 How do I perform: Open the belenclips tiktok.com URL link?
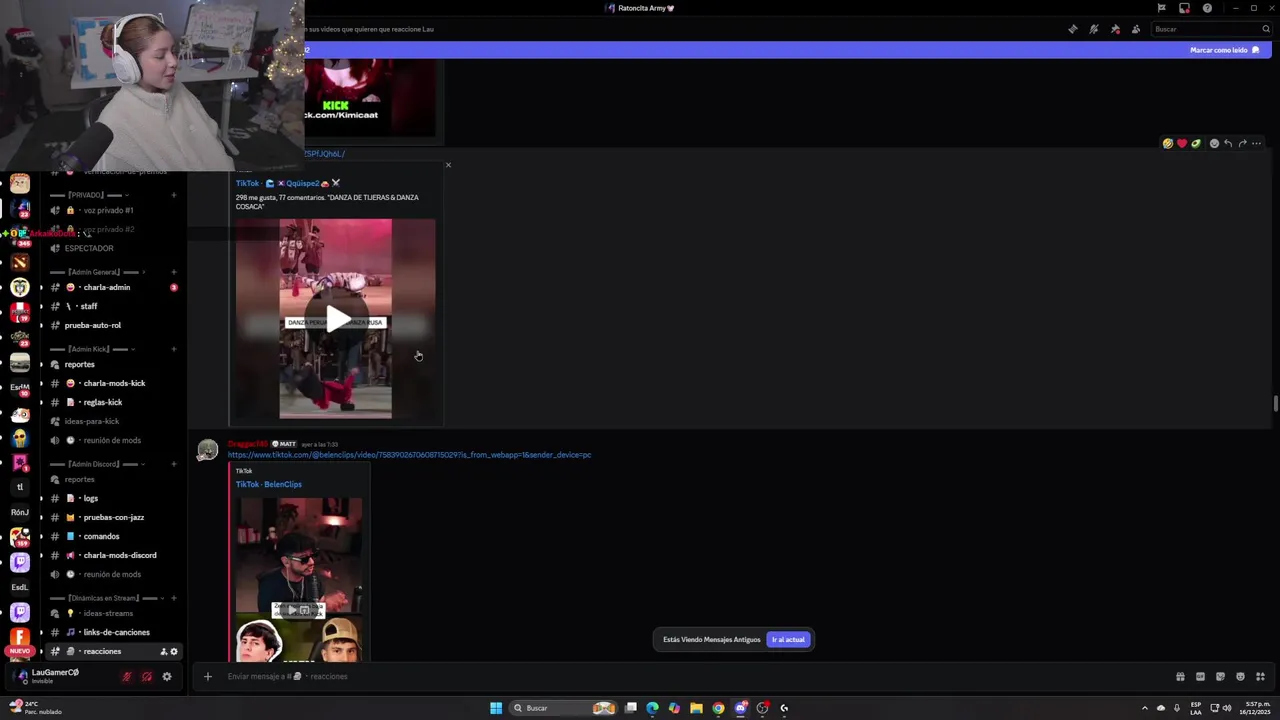[x=409, y=455]
